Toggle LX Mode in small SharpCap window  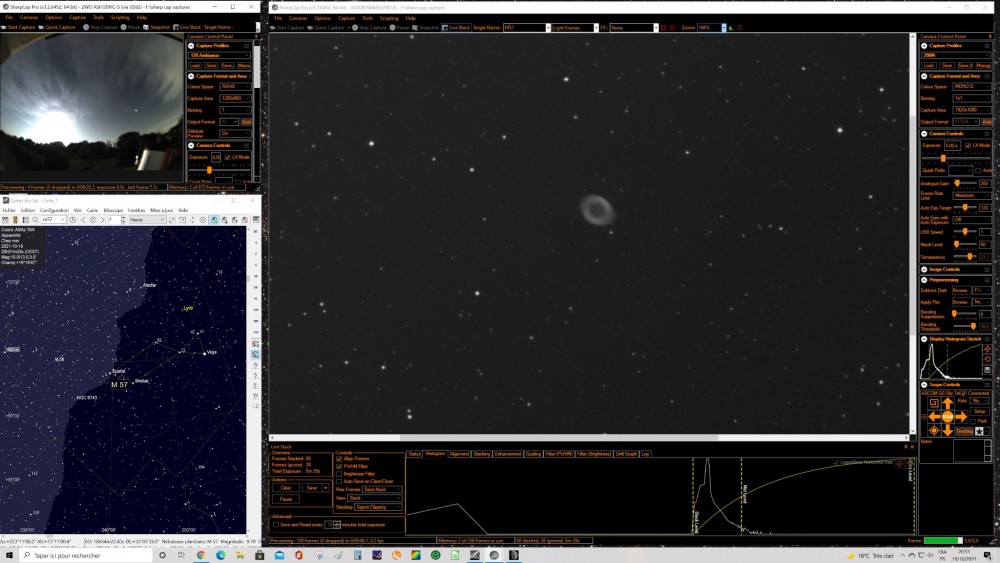pos(228,157)
